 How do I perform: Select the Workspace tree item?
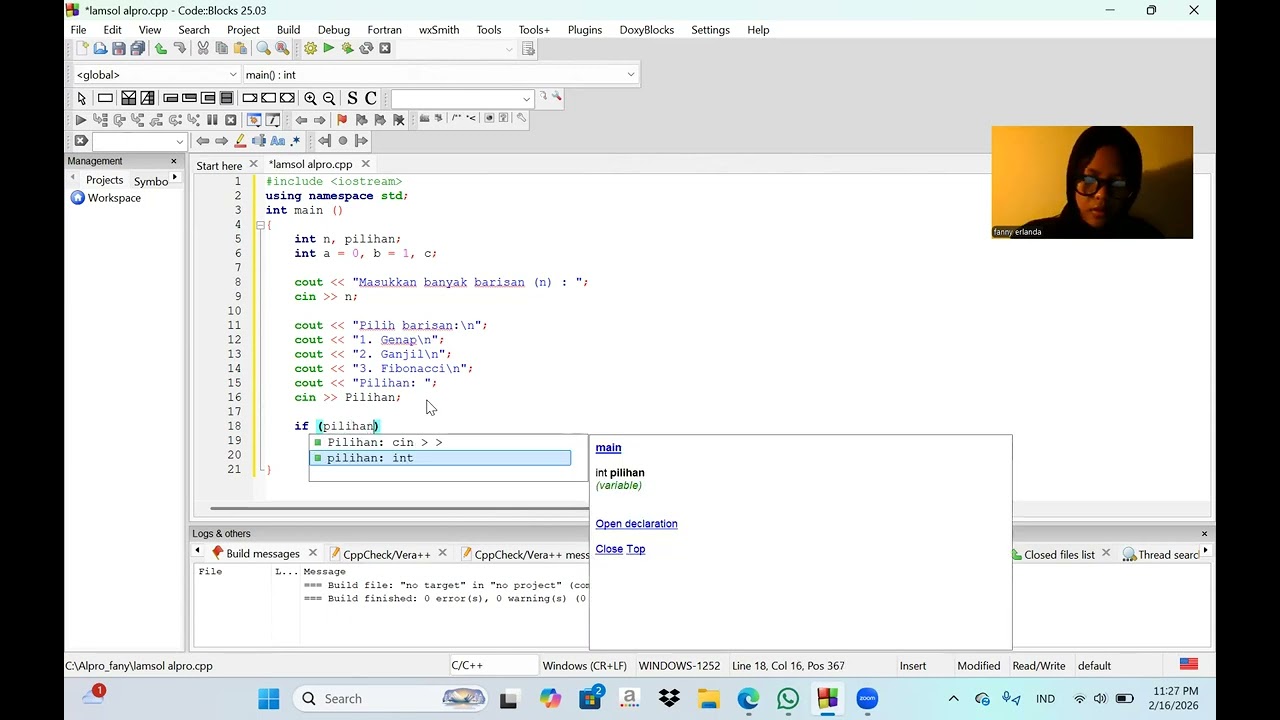(x=114, y=198)
